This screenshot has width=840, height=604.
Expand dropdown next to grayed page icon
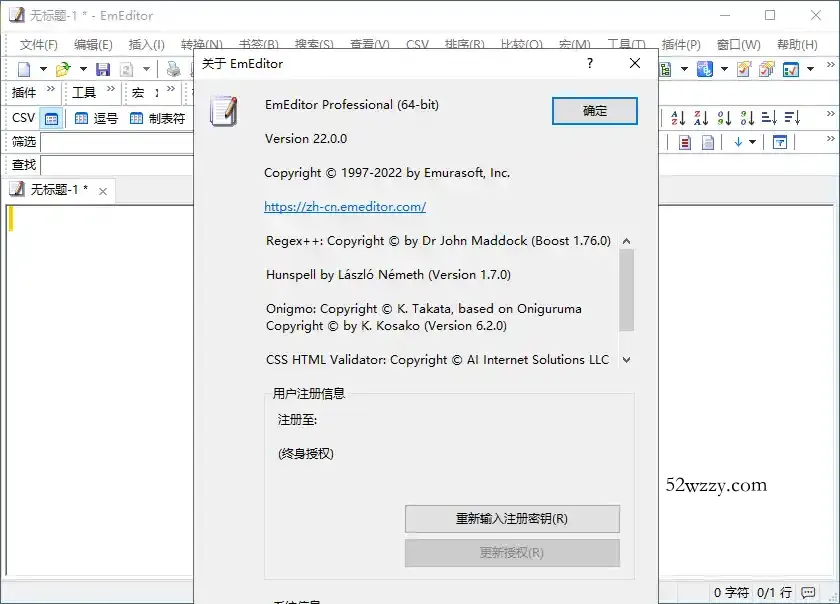pyautogui.click(x=146, y=69)
